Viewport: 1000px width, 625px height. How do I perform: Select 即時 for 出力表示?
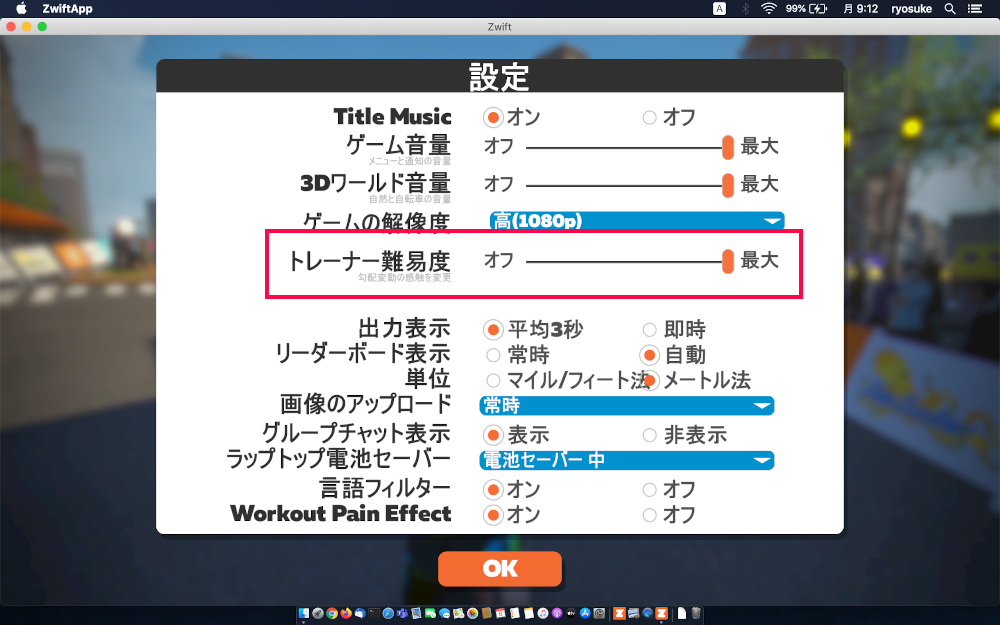pos(649,330)
